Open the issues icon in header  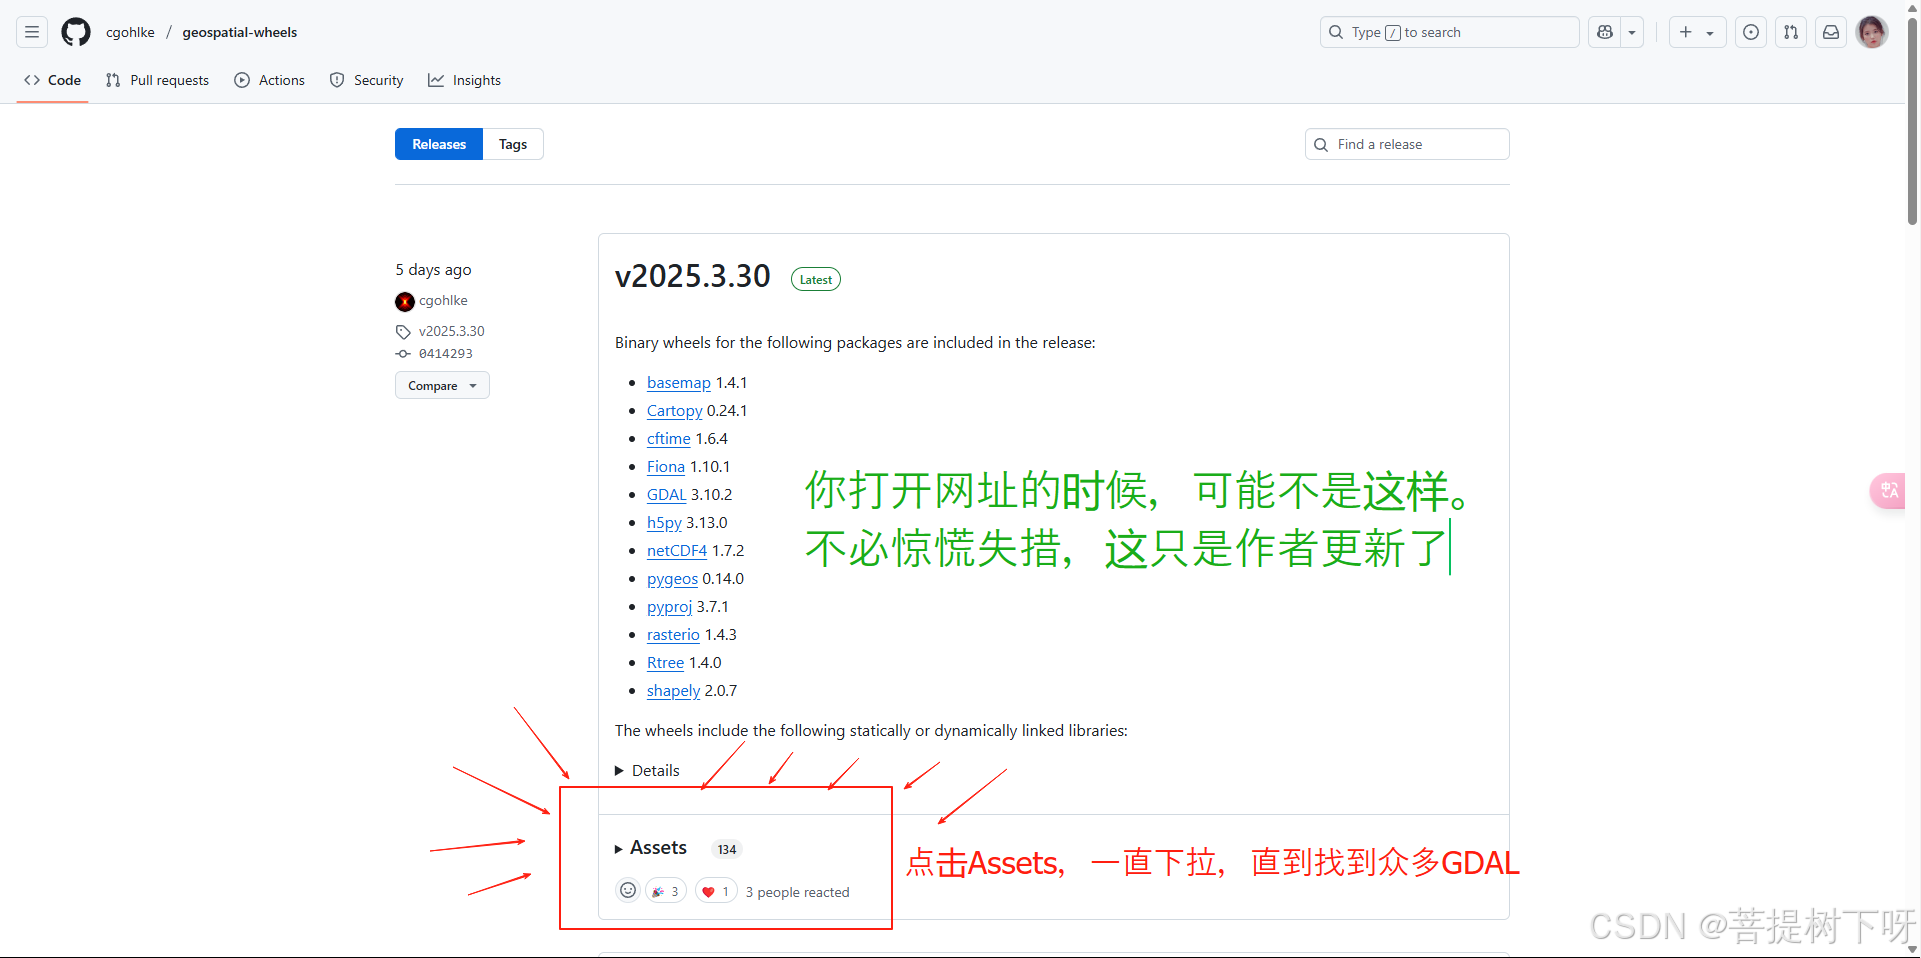pos(1751,32)
